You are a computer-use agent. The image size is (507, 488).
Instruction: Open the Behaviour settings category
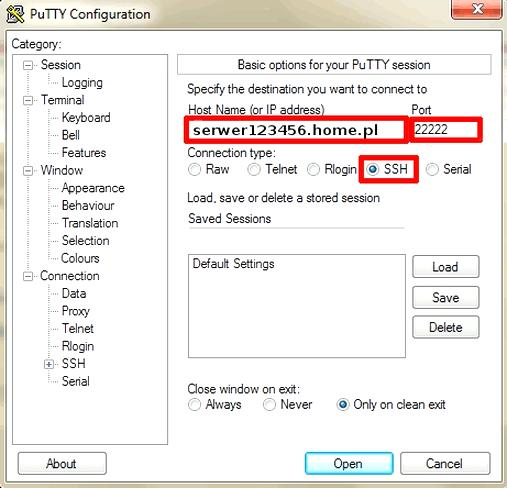click(x=88, y=205)
